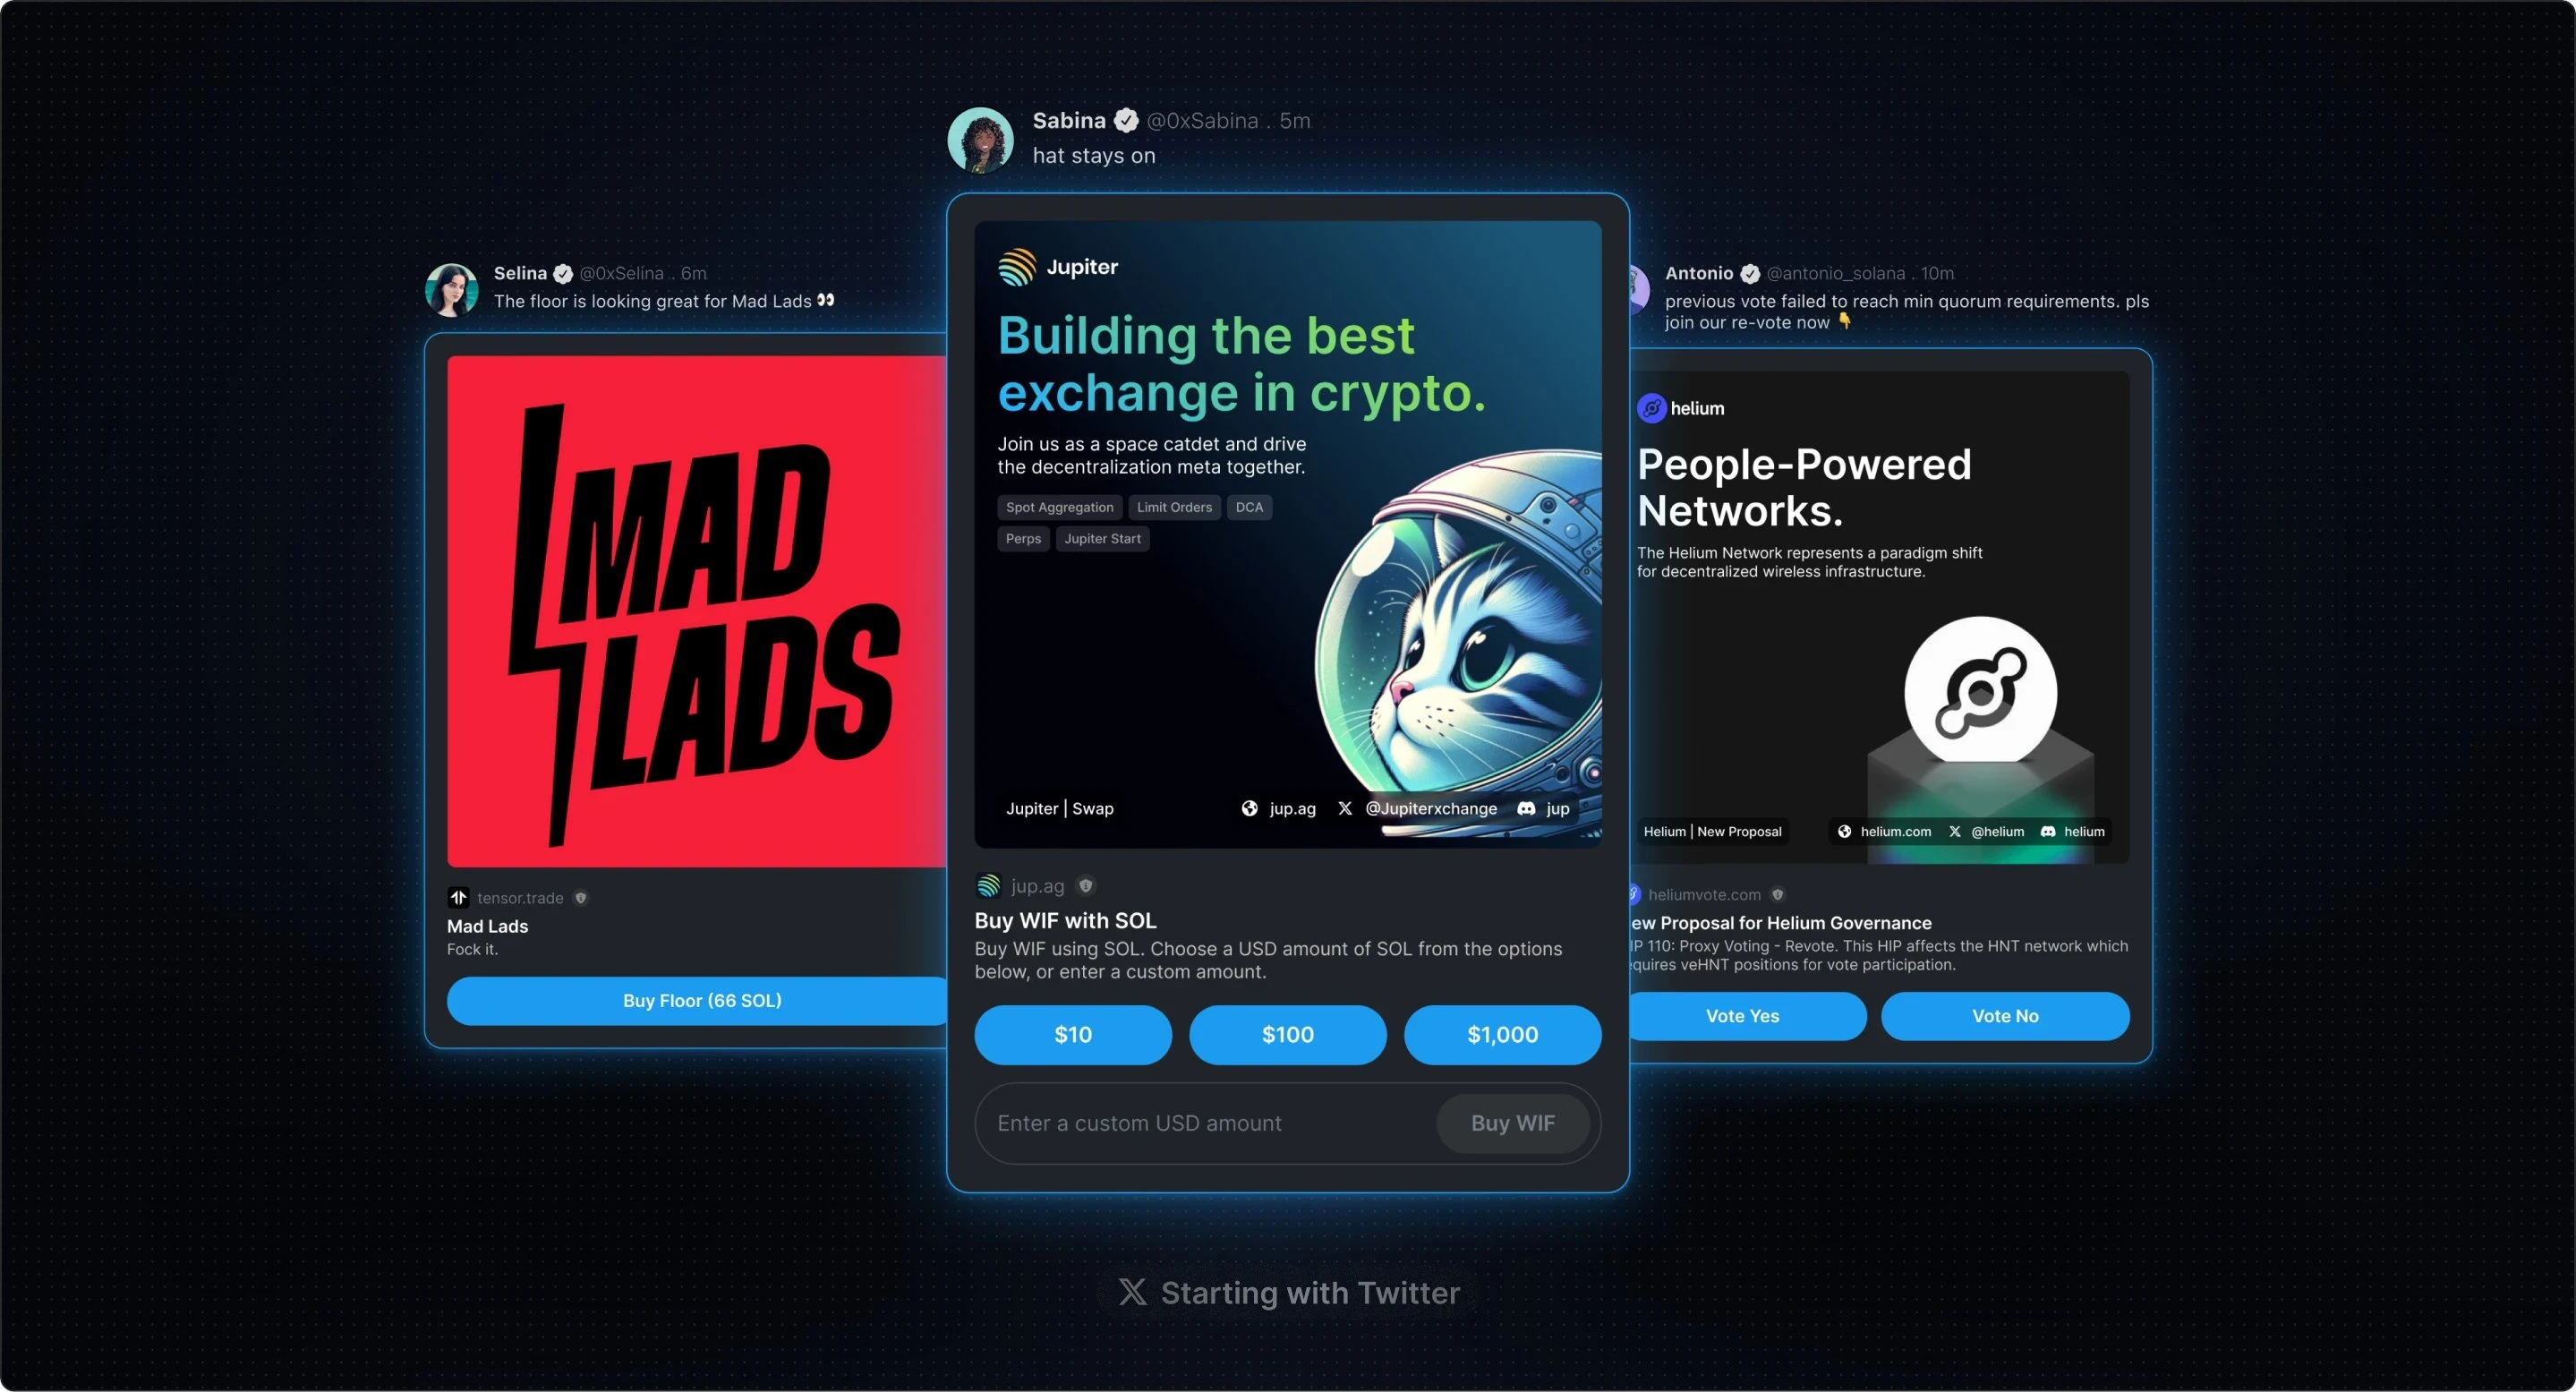This screenshot has width=2576, height=1392.
Task: Click the $10 SOL purchase button
Action: tap(1075, 1032)
